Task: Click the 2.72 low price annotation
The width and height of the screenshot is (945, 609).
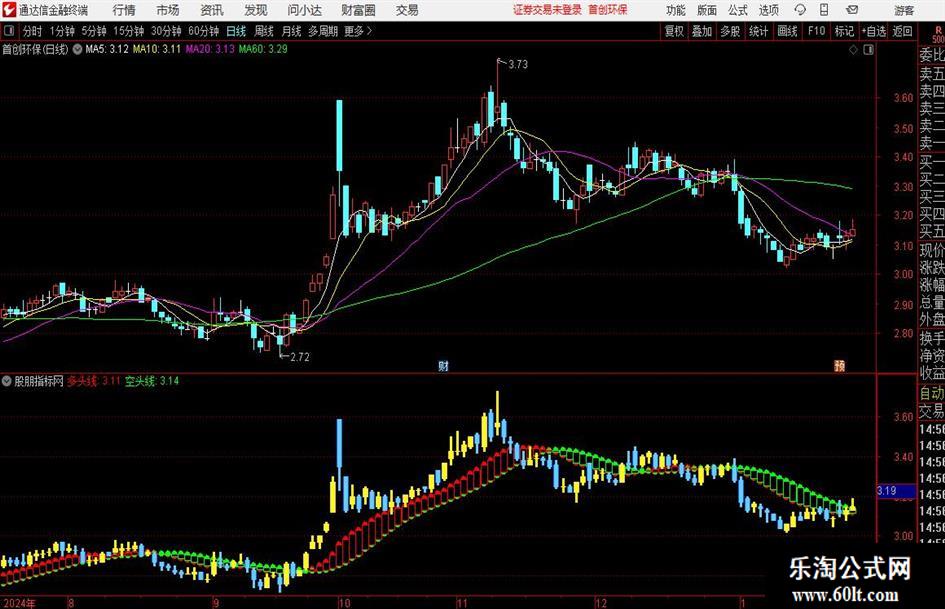Action: click(300, 357)
